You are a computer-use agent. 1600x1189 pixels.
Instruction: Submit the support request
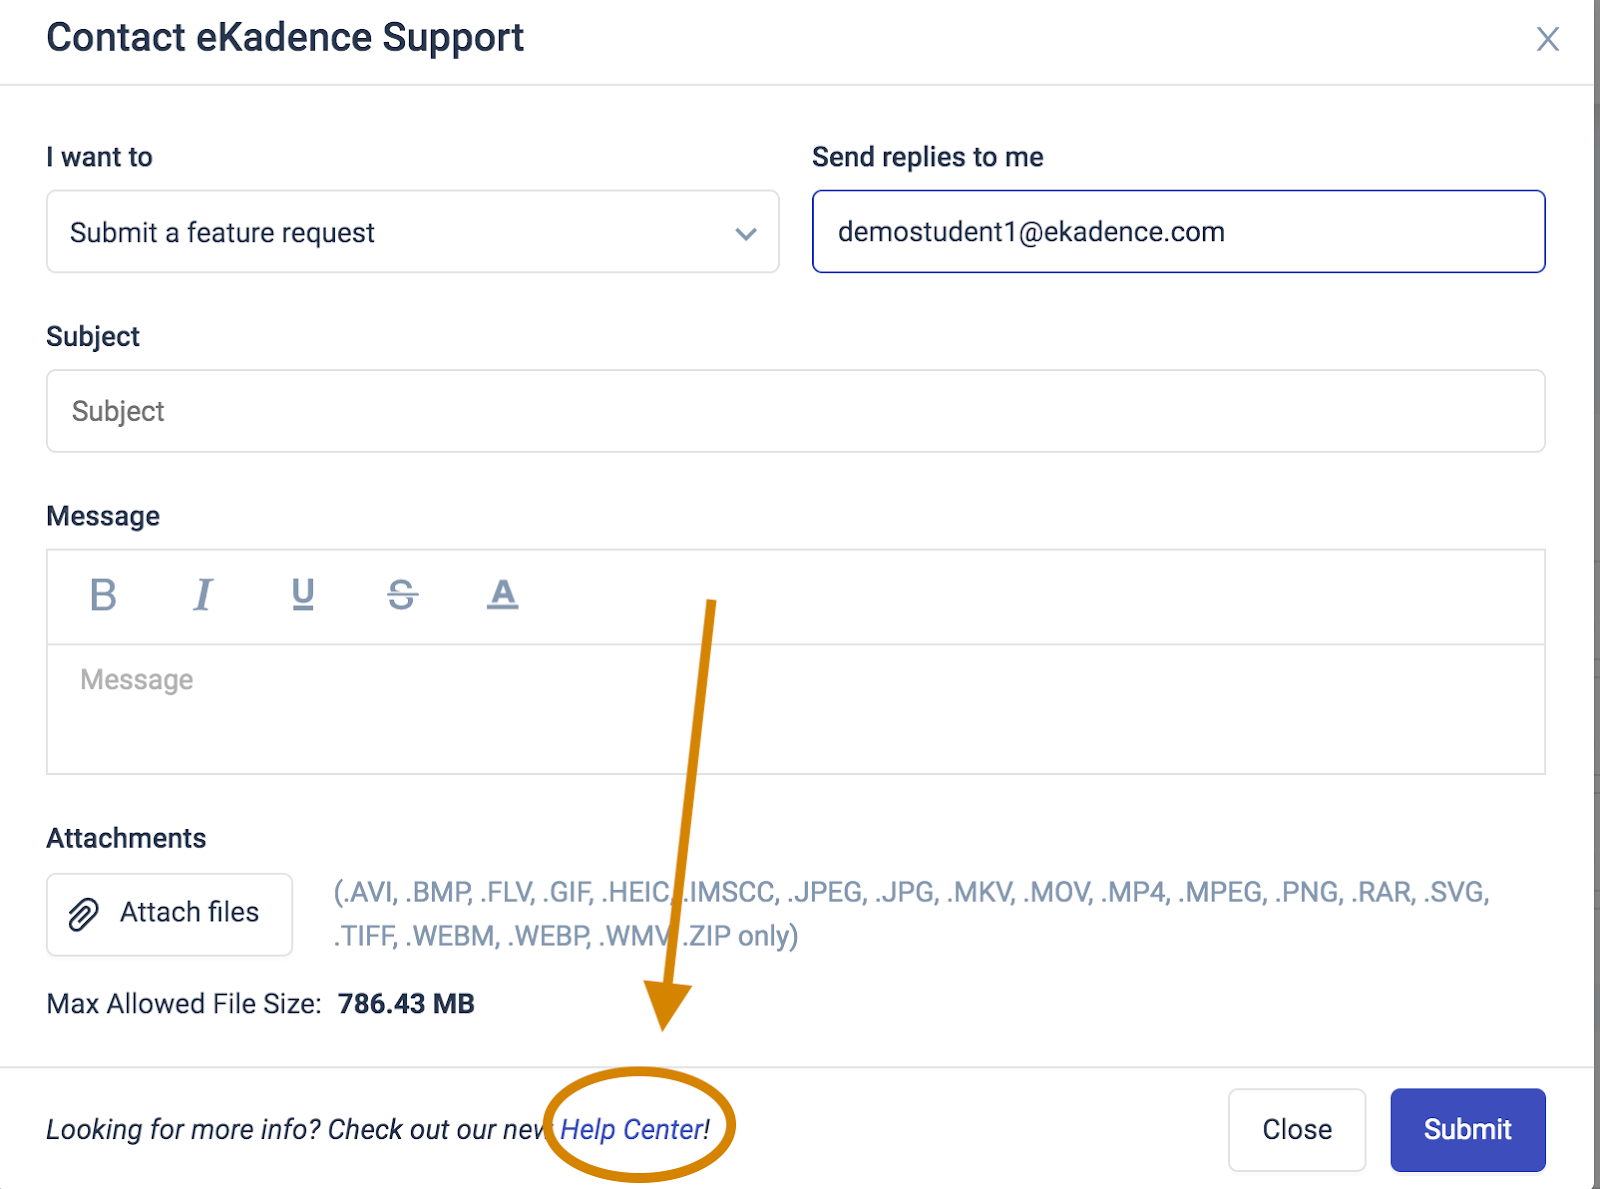pos(1467,1129)
